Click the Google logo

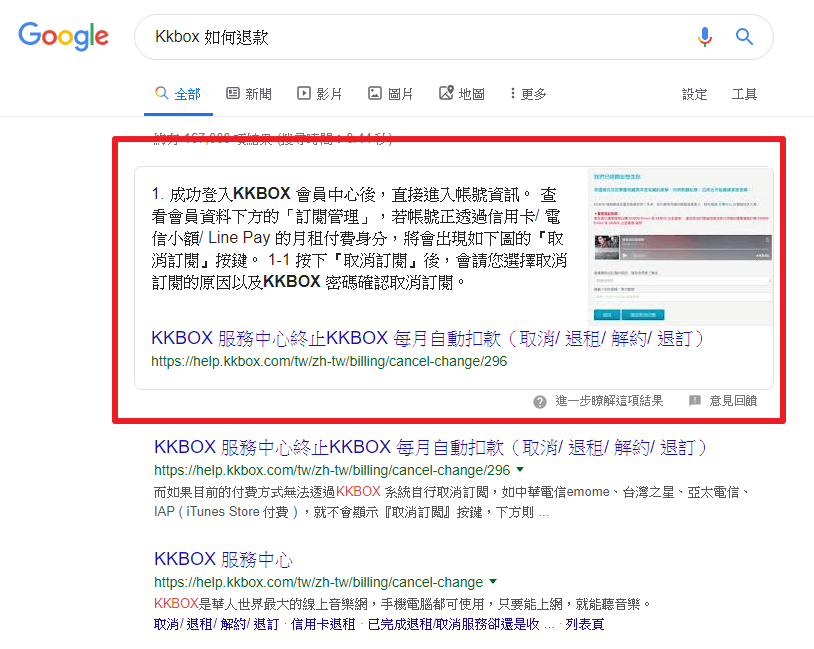[x=63, y=36]
